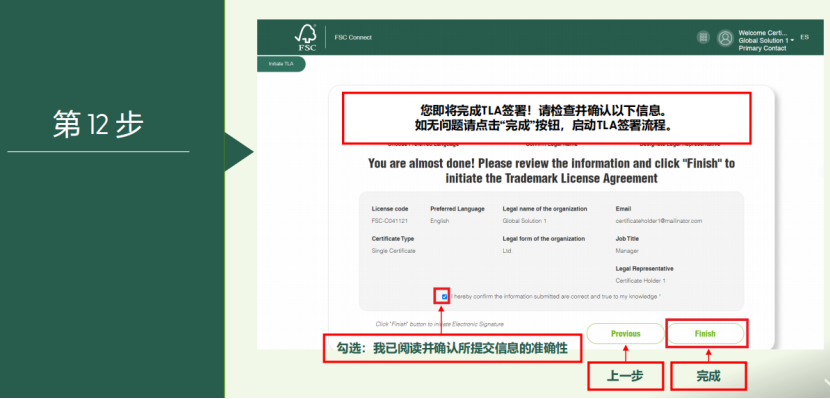Click Legal Representative value Certificate Holder 1

(640, 281)
